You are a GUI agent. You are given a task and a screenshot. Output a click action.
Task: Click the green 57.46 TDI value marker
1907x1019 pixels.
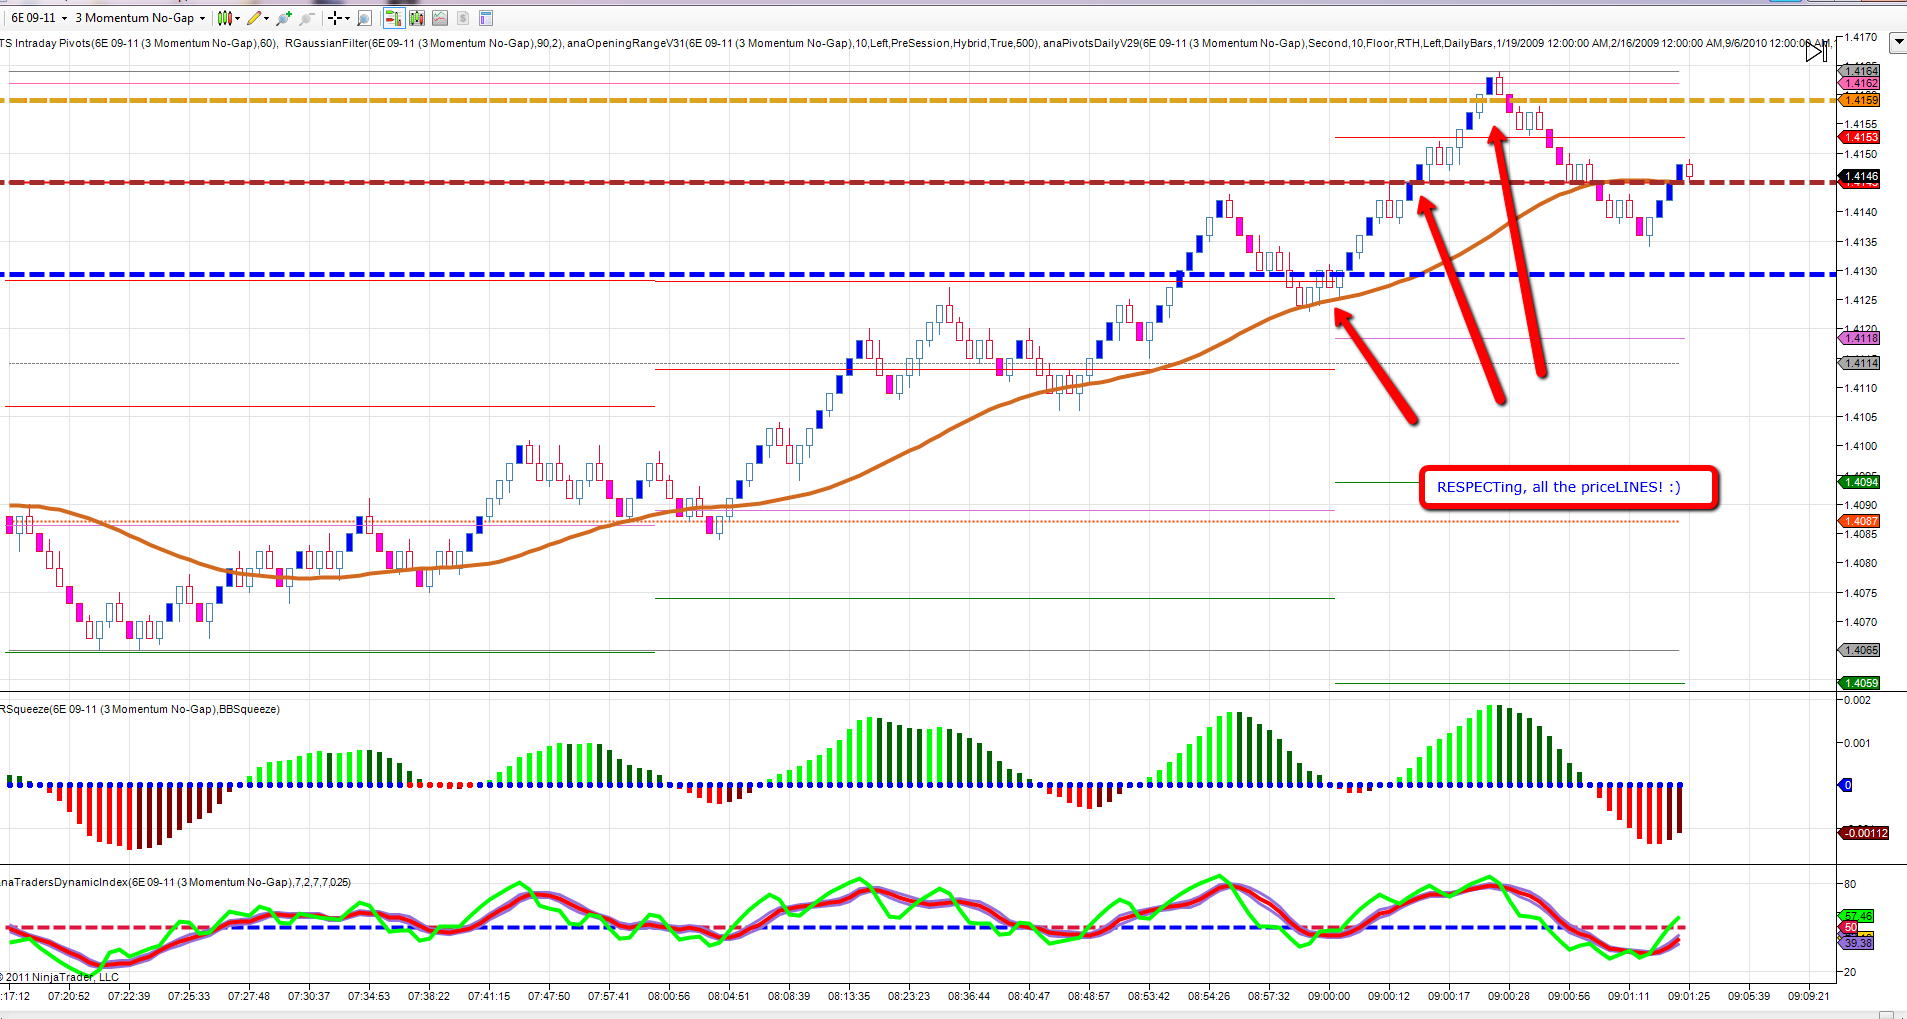[x=1857, y=916]
